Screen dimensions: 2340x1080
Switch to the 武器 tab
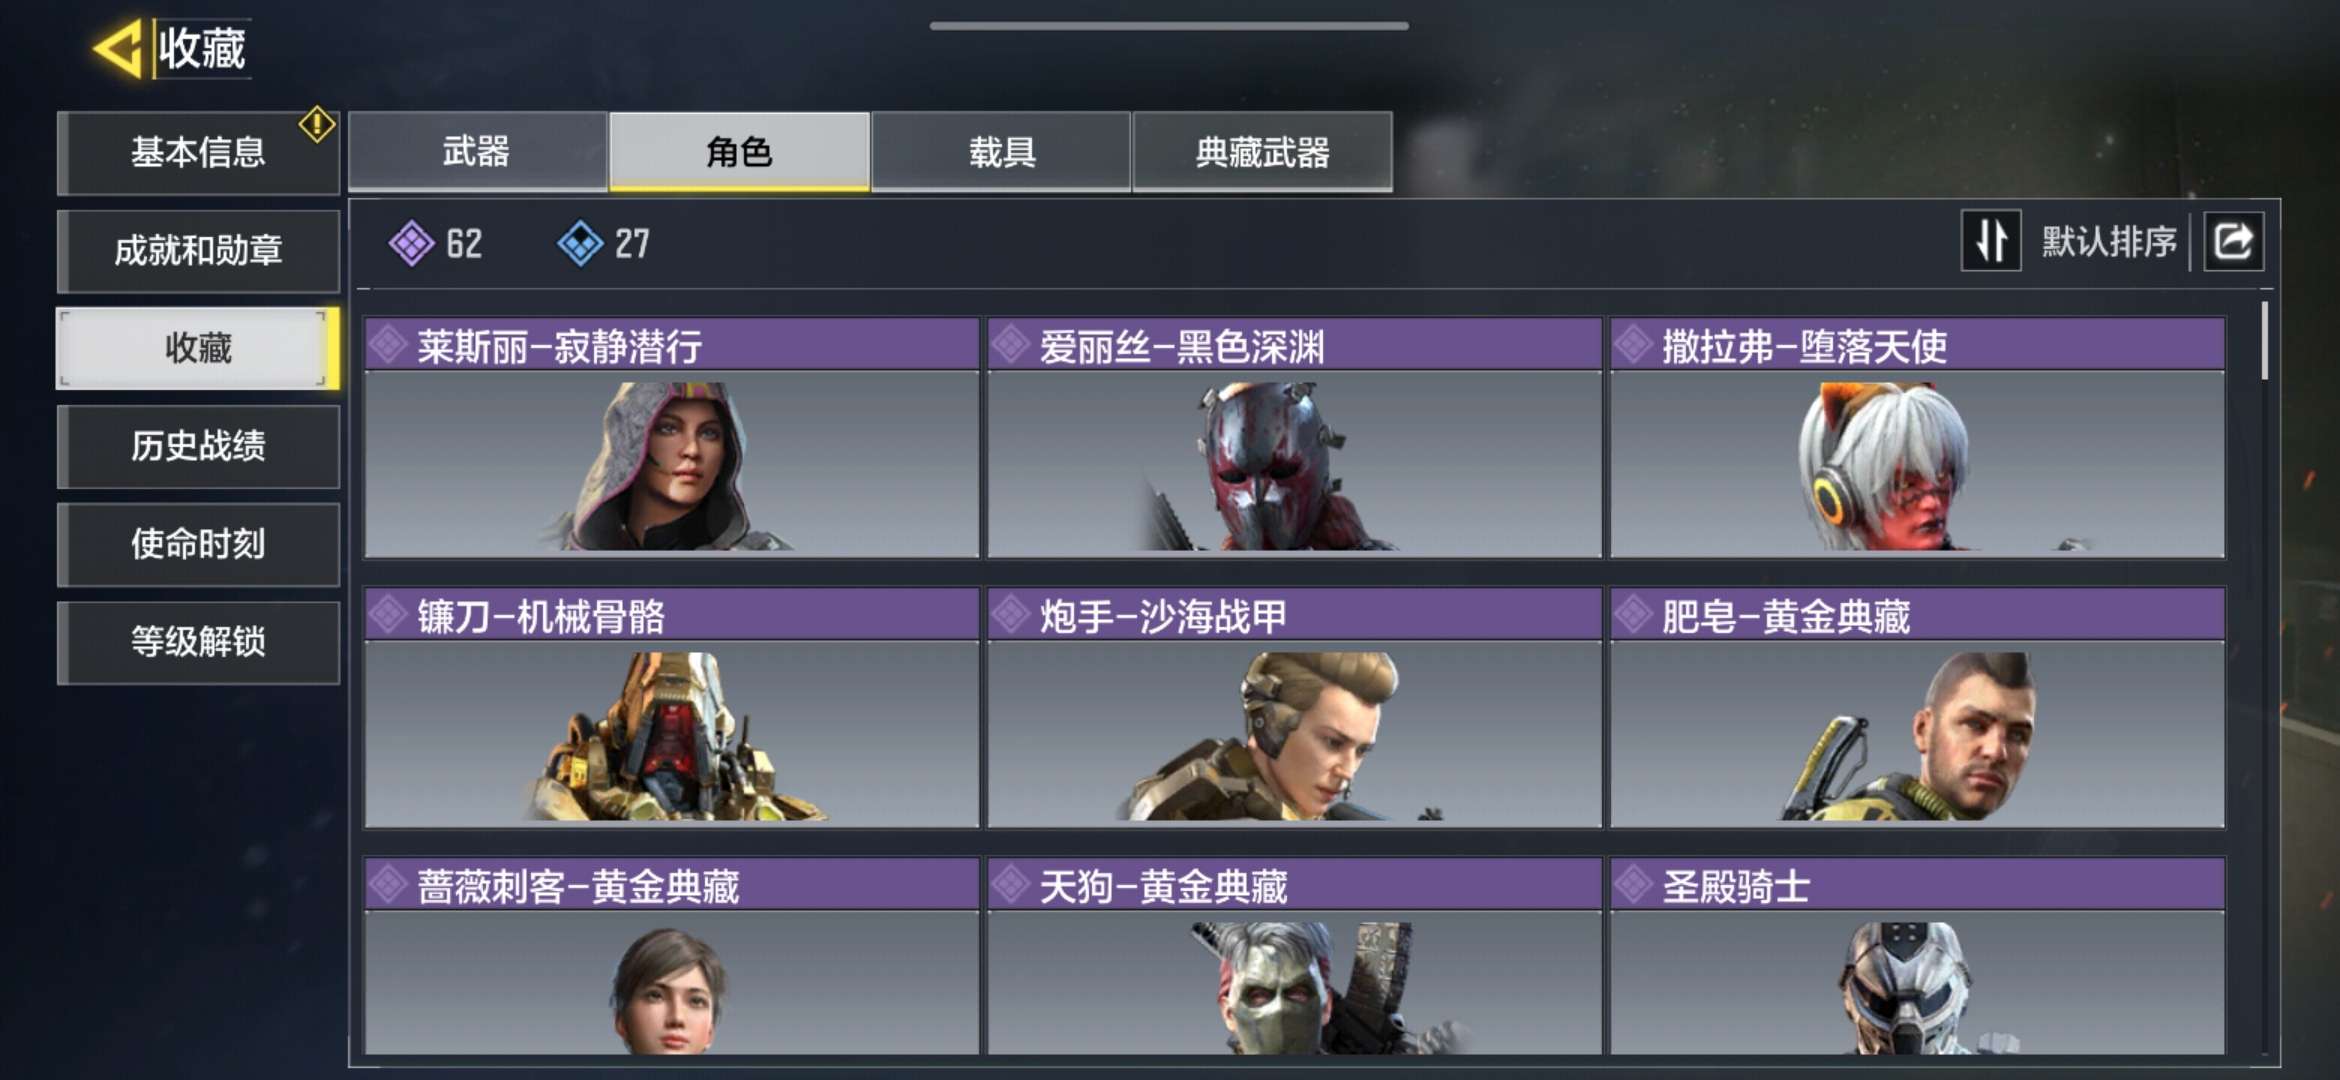coord(477,152)
